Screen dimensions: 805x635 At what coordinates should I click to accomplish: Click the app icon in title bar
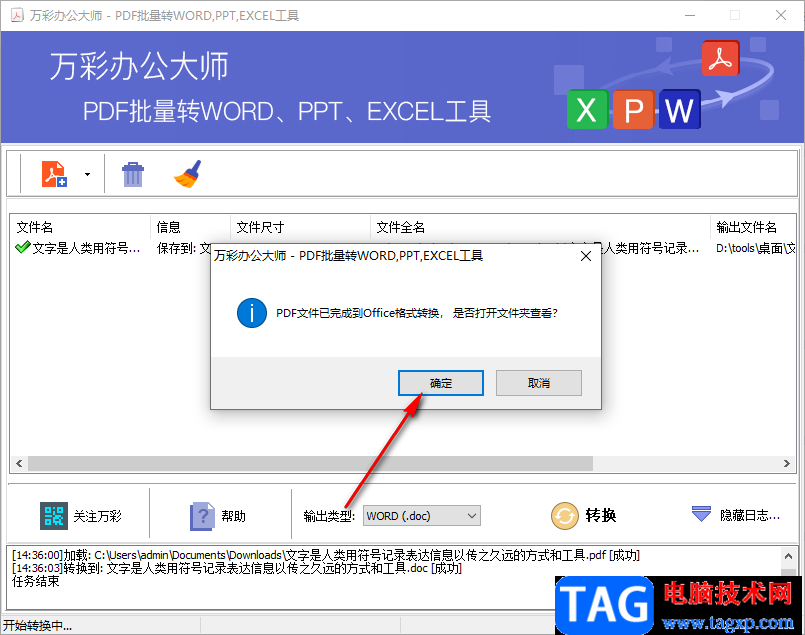click(x=17, y=15)
